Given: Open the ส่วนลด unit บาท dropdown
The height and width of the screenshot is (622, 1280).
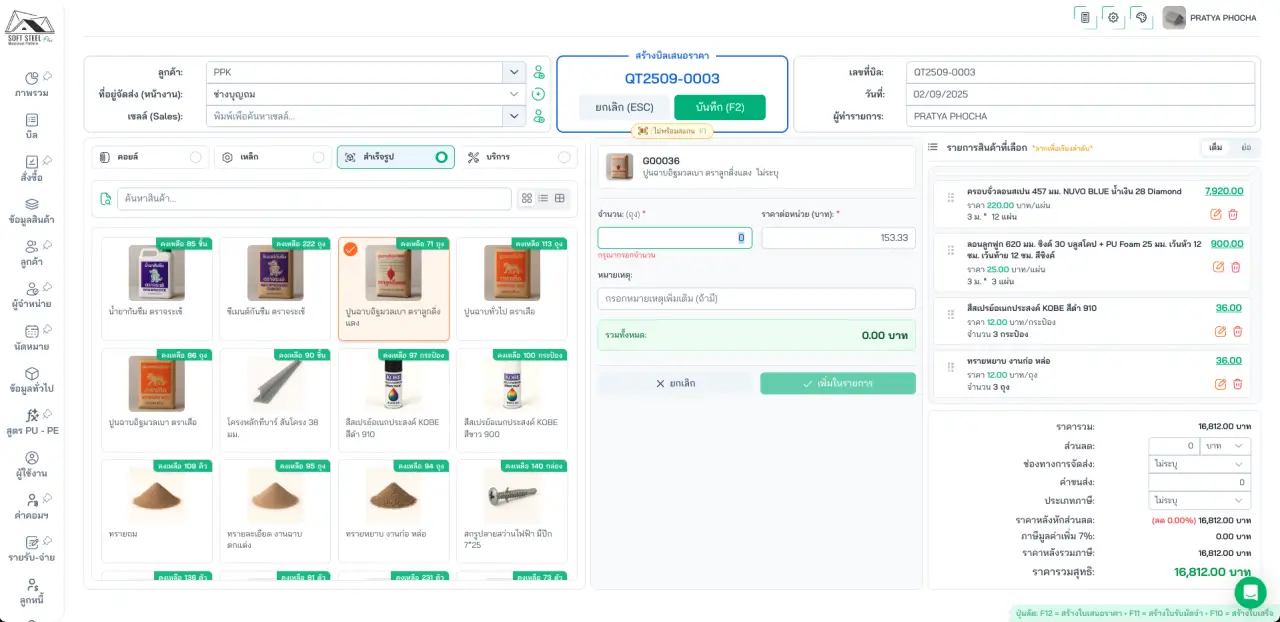Looking at the screenshot, I should coord(1226,446).
